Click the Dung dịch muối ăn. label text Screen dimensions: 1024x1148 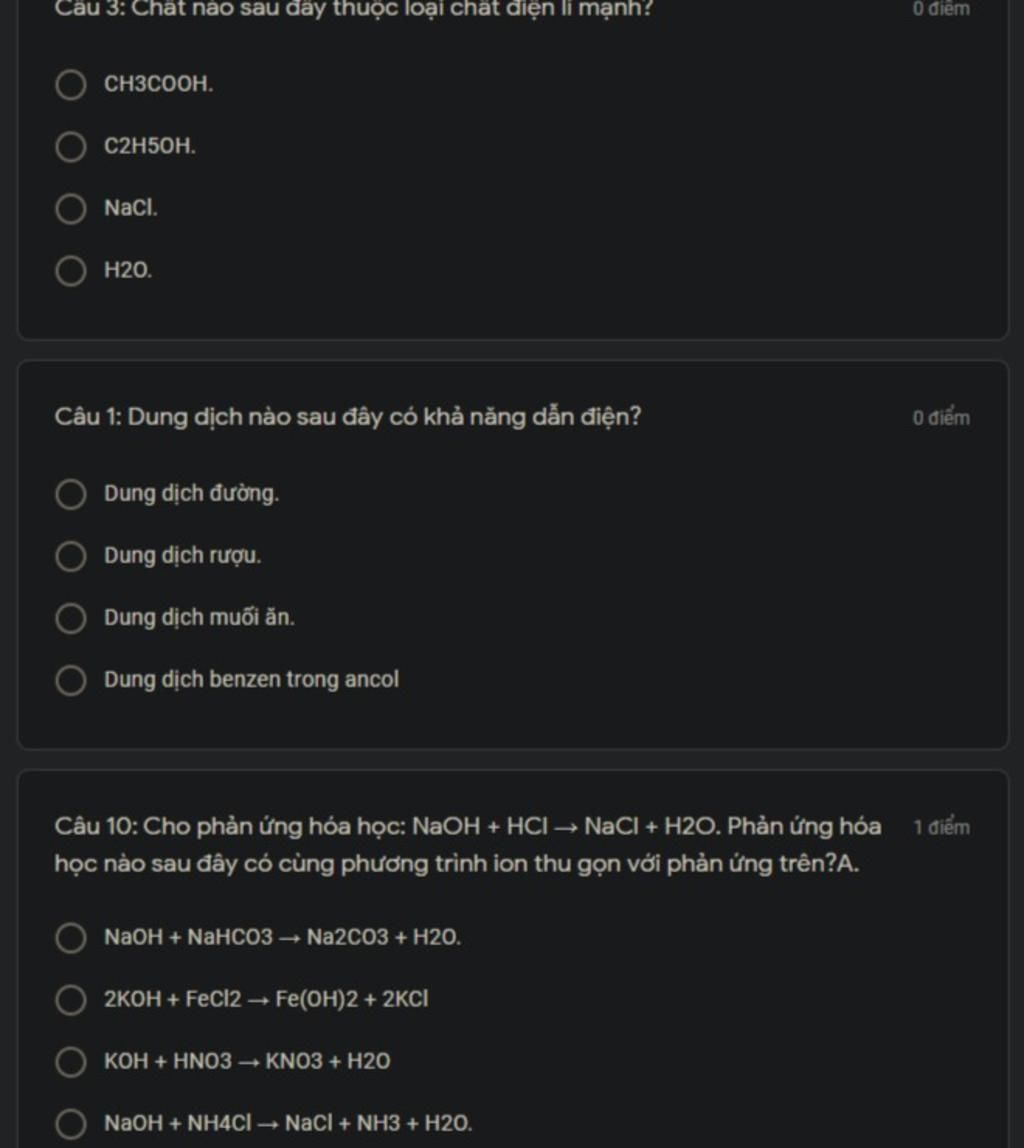click(x=199, y=618)
